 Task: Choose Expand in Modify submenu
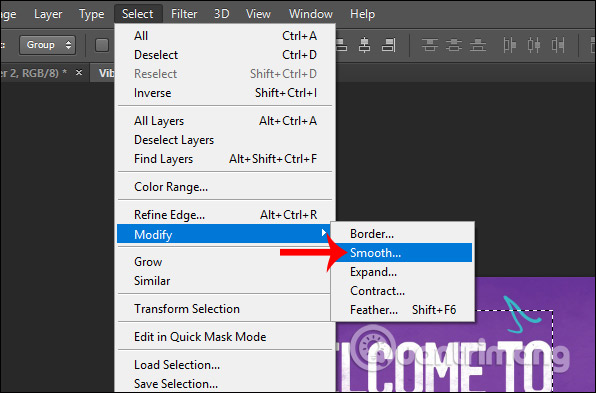tap(403, 272)
